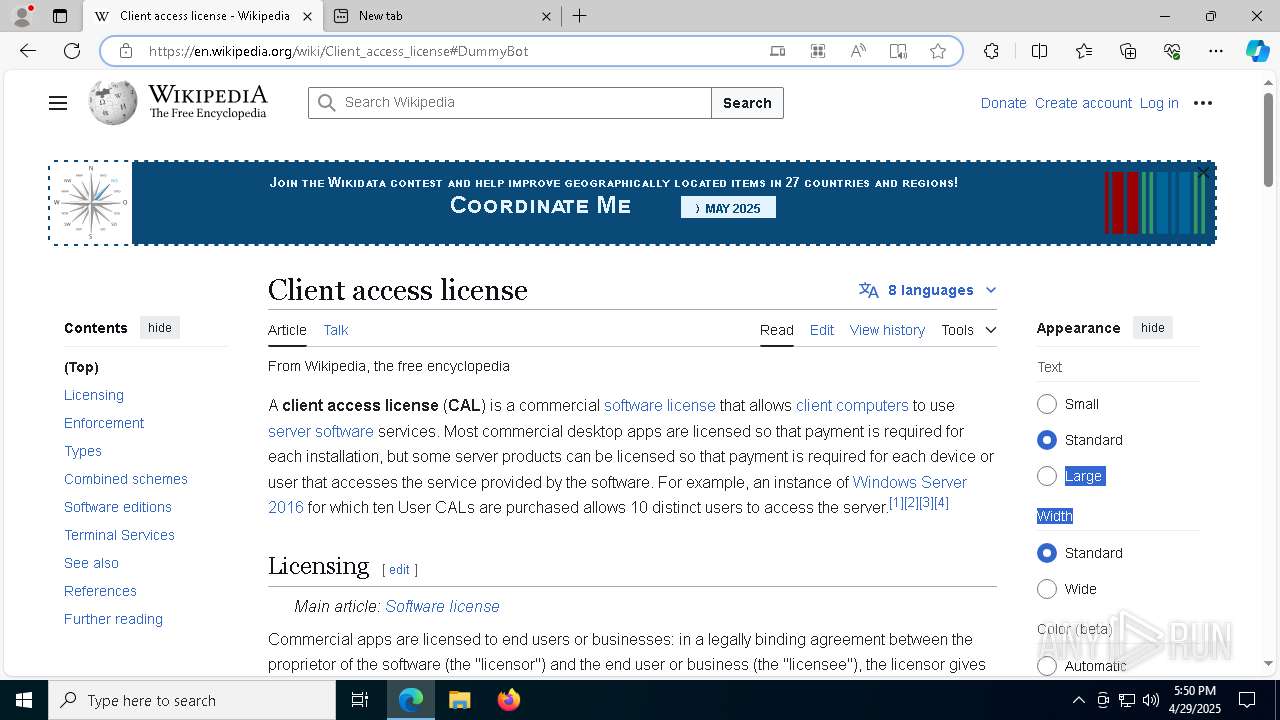Screen dimensions: 1280x720
Task: Reload the page with the refresh icon
Action: (x=72, y=51)
